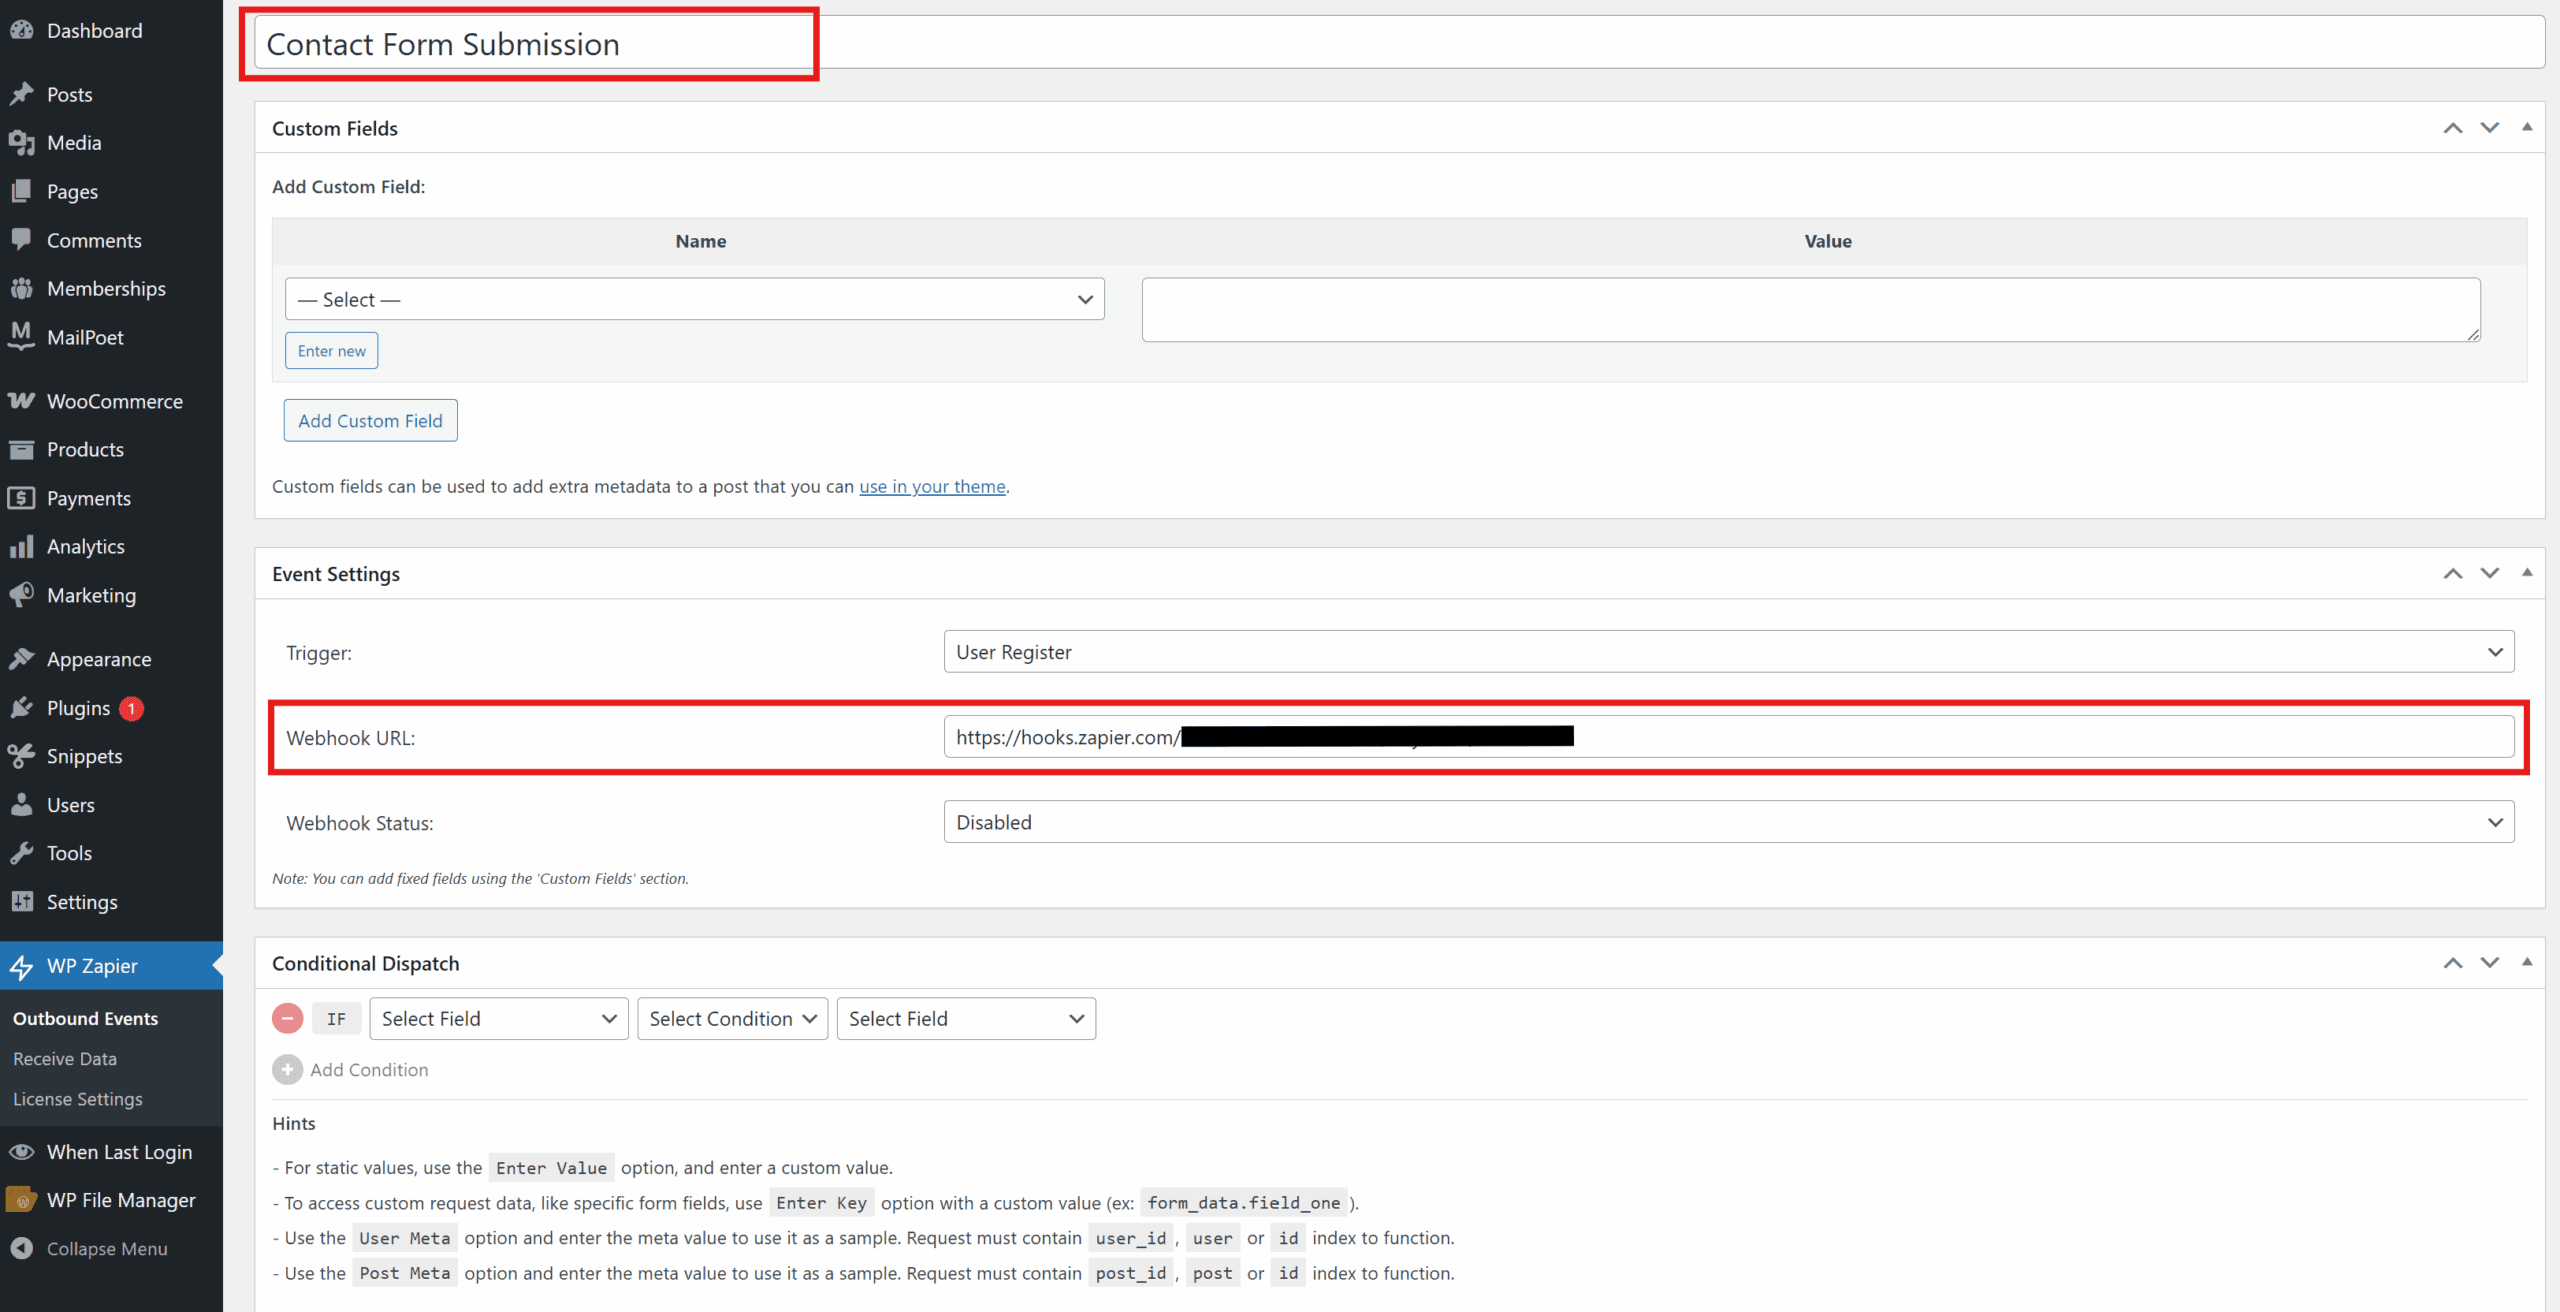
Task: Open the Marketing menu label
Action: click(x=91, y=595)
